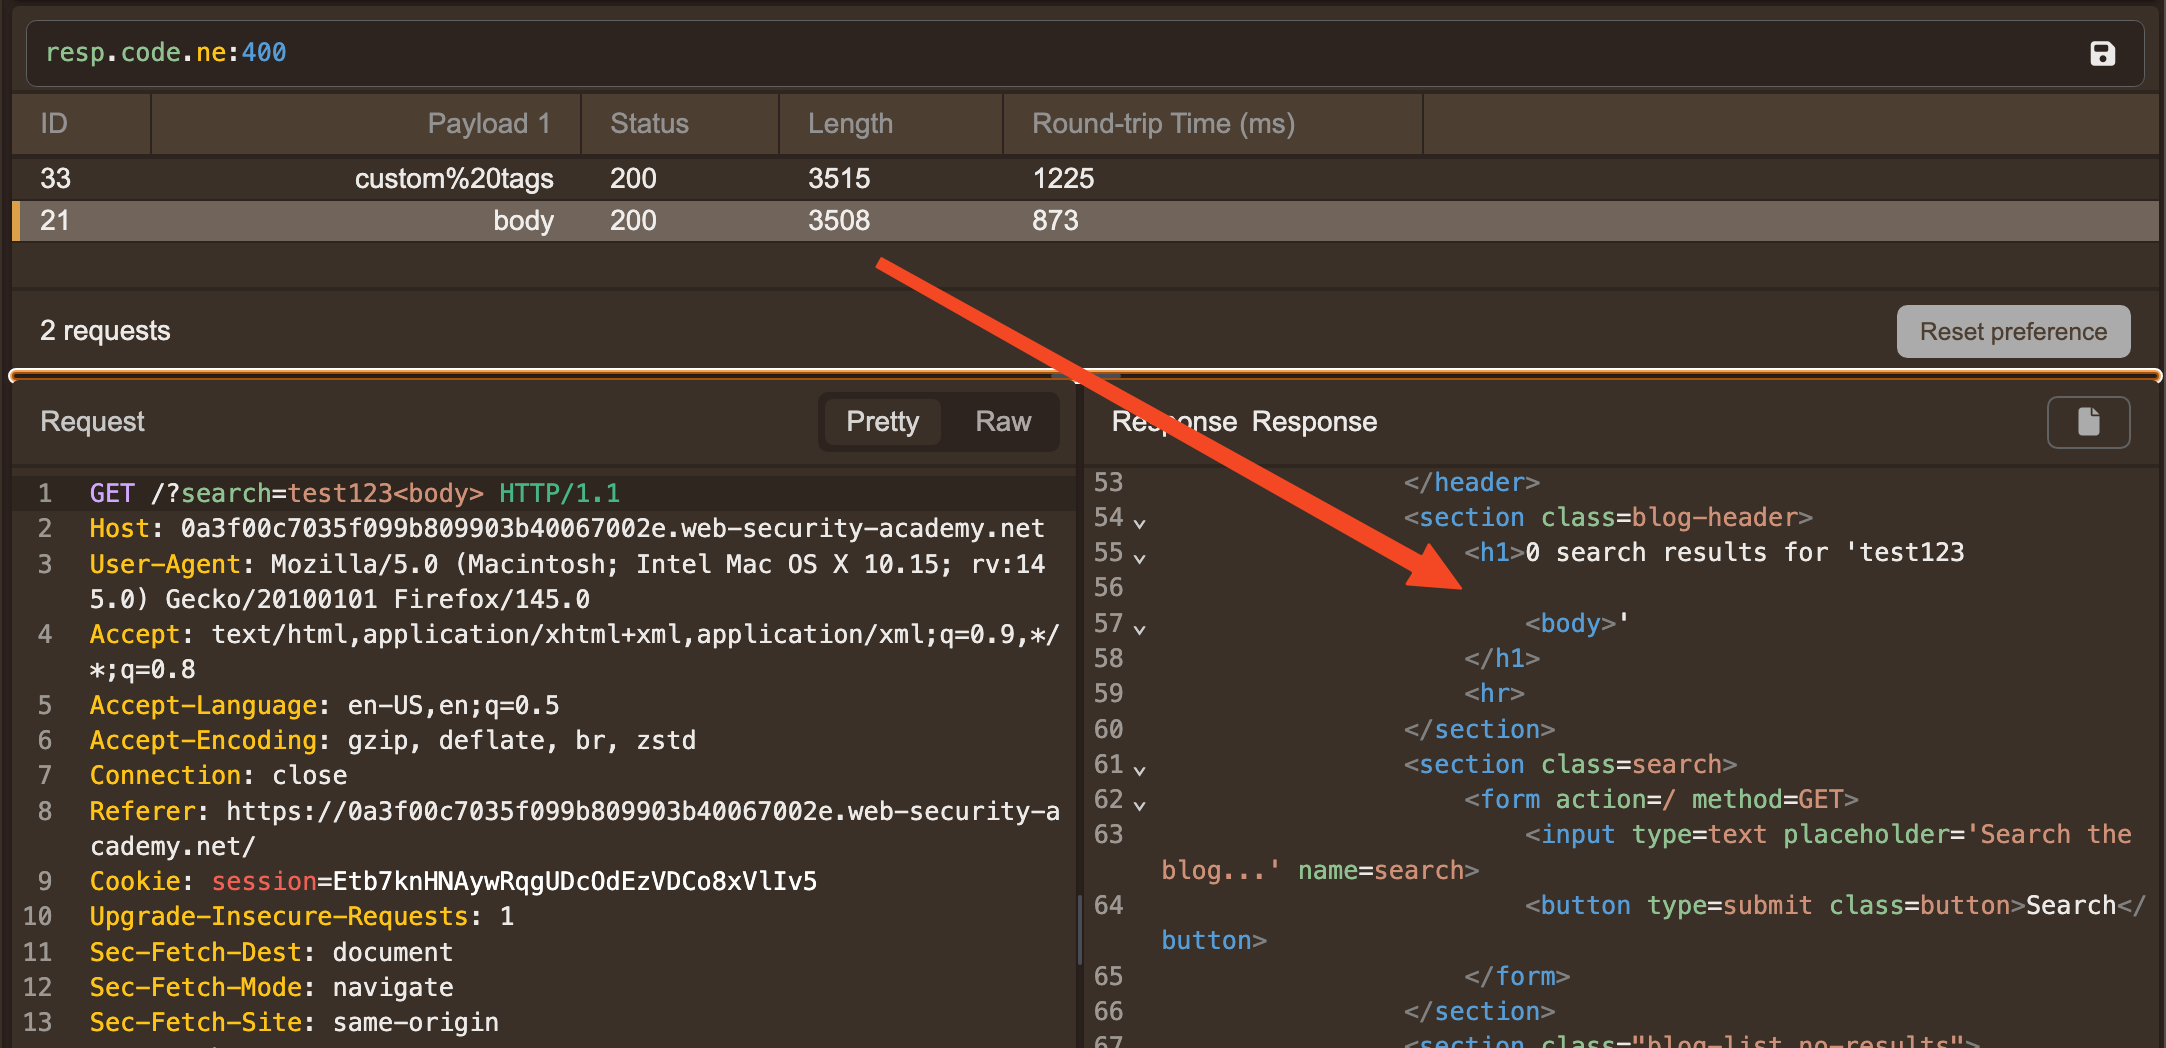Image resolution: width=2166 pixels, height=1048 pixels.
Task: Click into the resp.code.ne:400 filter field
Action: point(1000,53)
